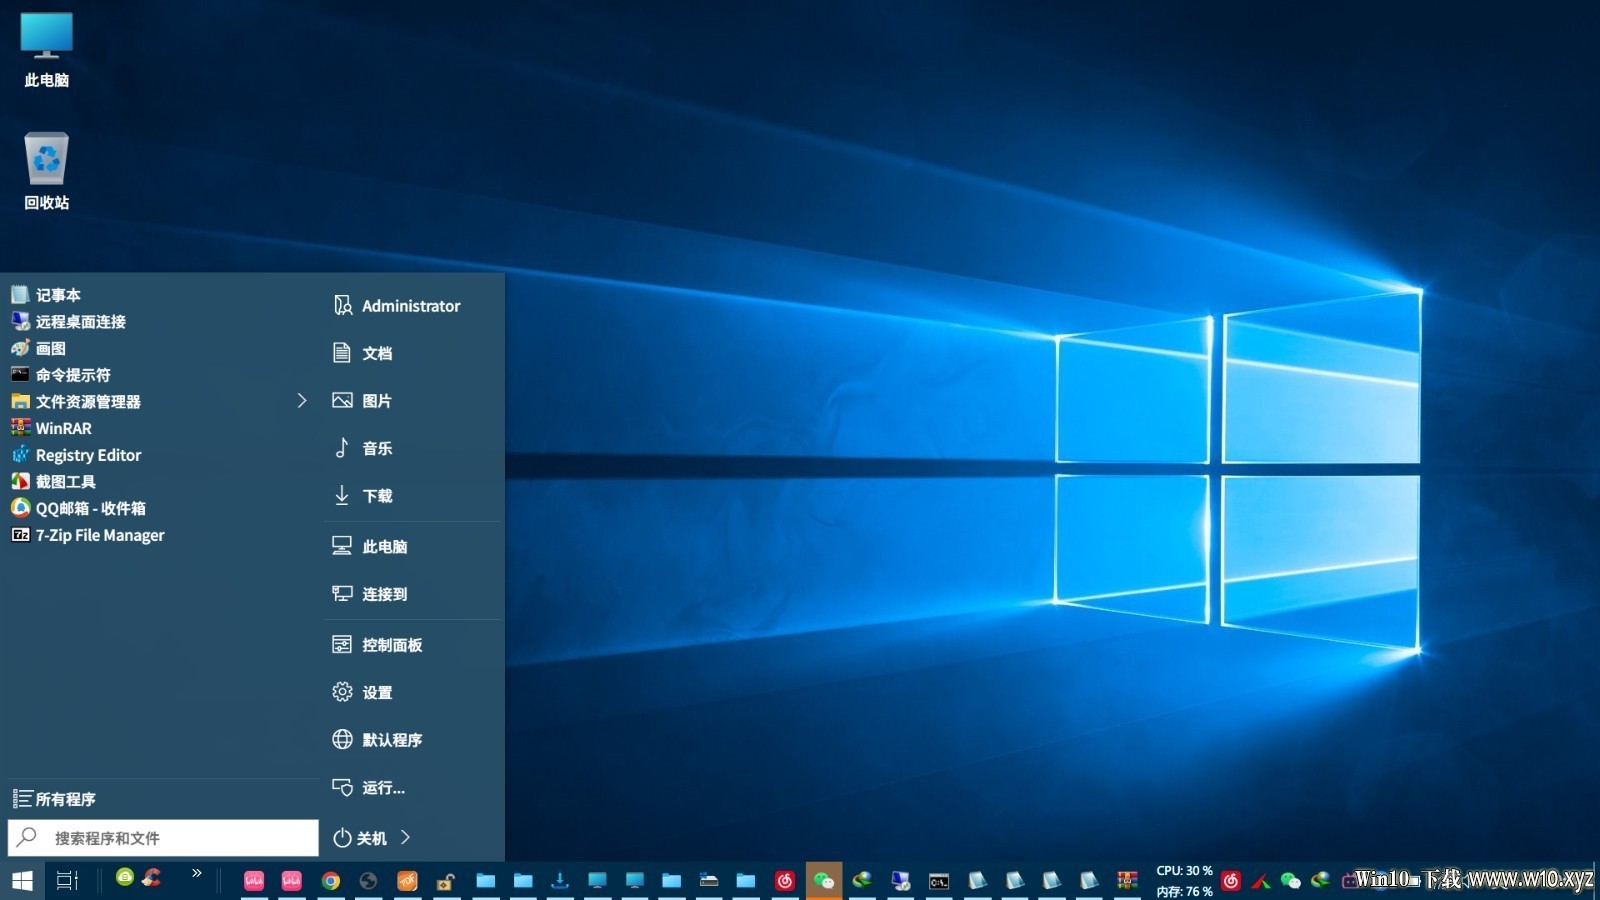Open the padlock unlock taskbar icon
The image size is (1600, 900).
pyautogui.click(x=445, y=881)
